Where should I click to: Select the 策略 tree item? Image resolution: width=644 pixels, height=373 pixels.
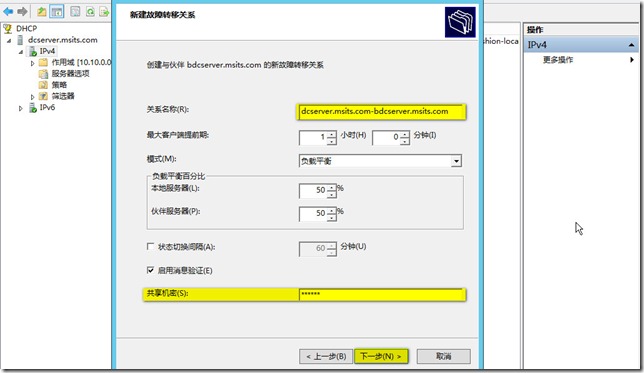coord(59,85)
